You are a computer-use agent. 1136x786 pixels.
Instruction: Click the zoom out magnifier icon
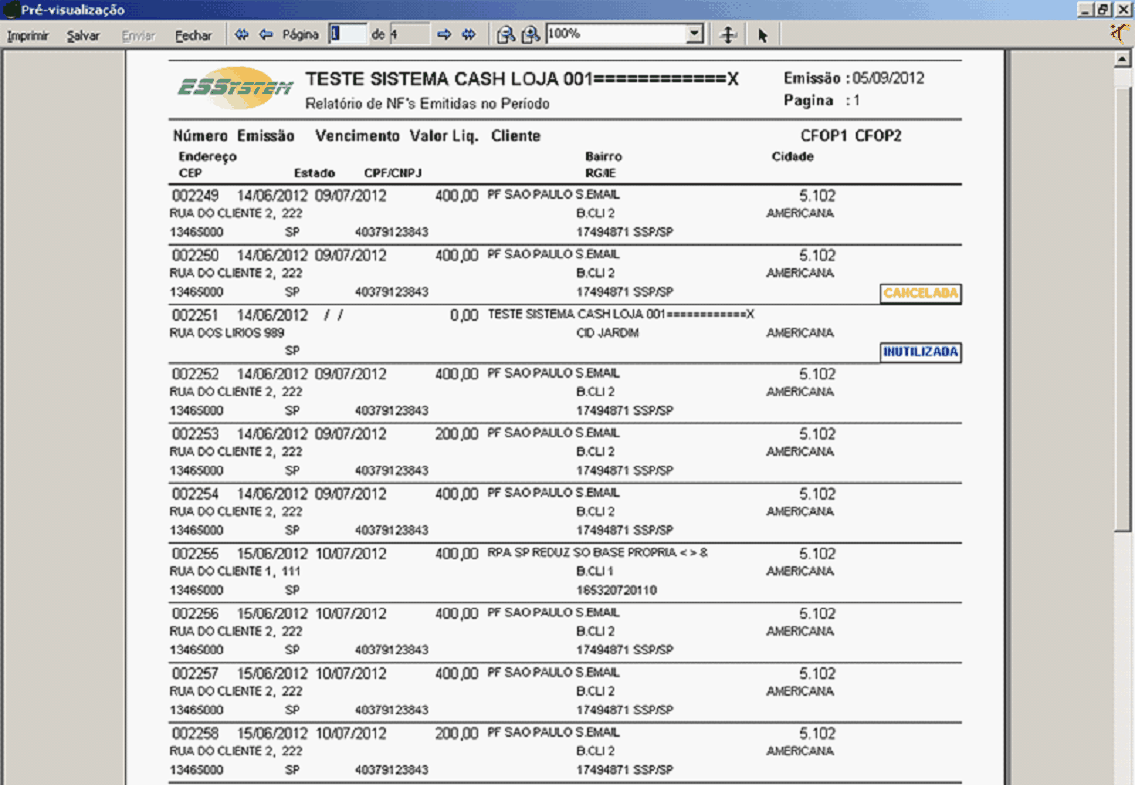pyautogui.click(x=506, y=35)
